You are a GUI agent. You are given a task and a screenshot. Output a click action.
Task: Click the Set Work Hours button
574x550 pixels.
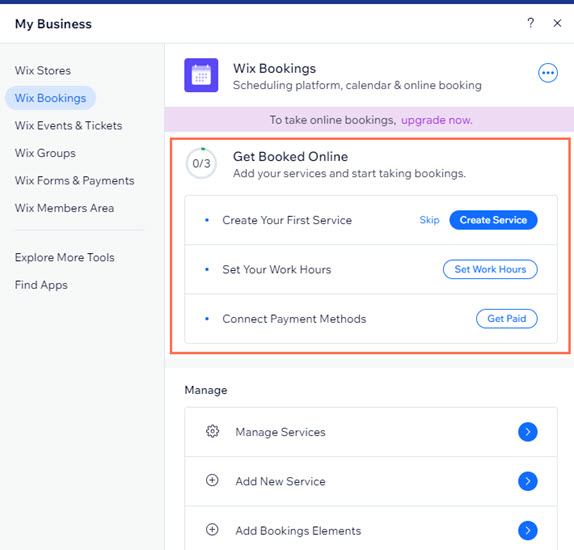coord(490,269)
